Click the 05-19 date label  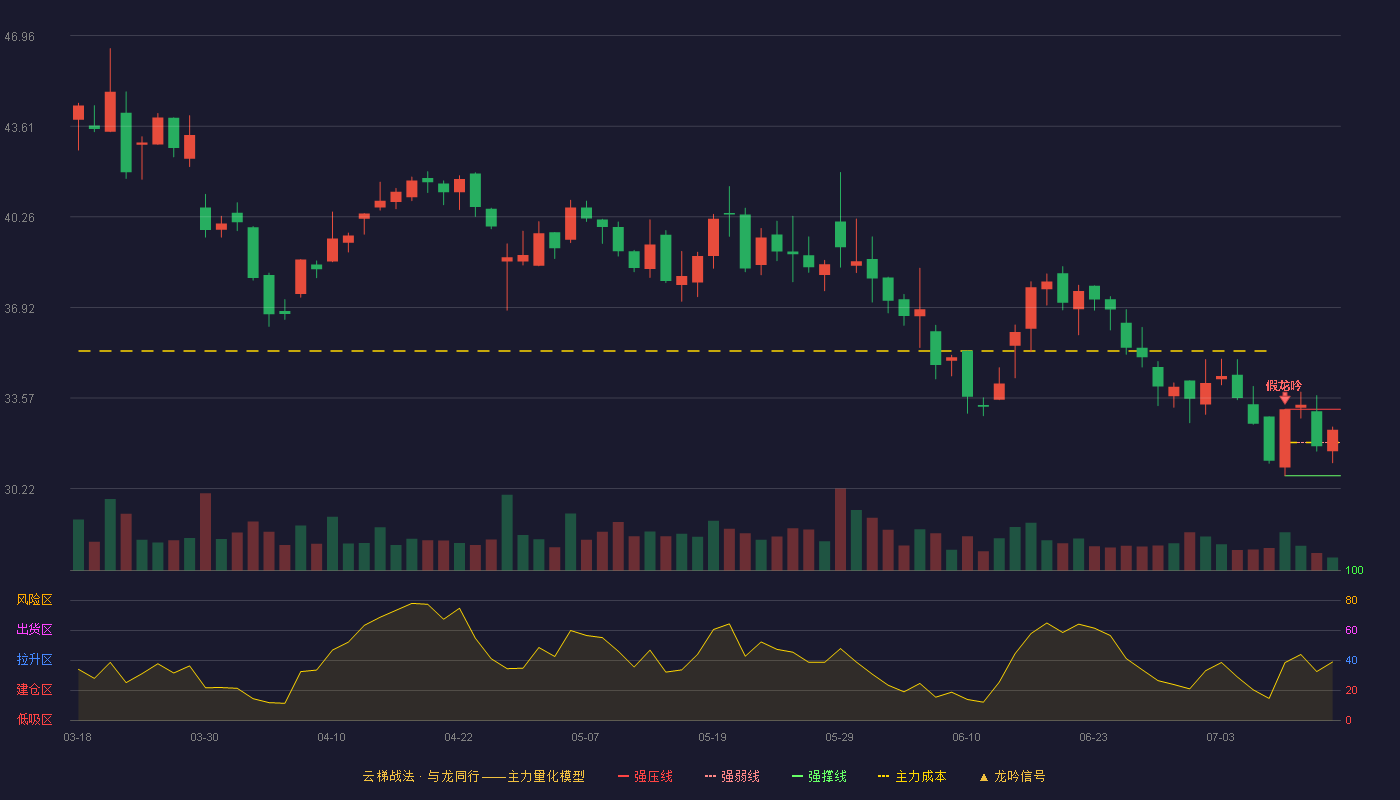[x=712, y=737]
